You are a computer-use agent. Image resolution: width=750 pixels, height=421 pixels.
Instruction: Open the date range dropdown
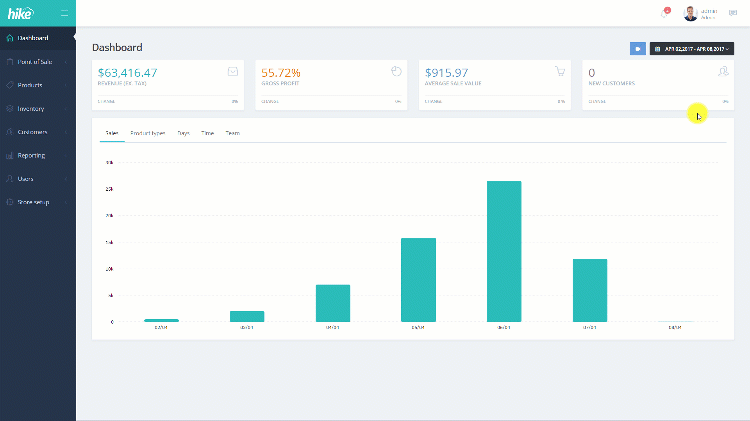click(692, 49)
